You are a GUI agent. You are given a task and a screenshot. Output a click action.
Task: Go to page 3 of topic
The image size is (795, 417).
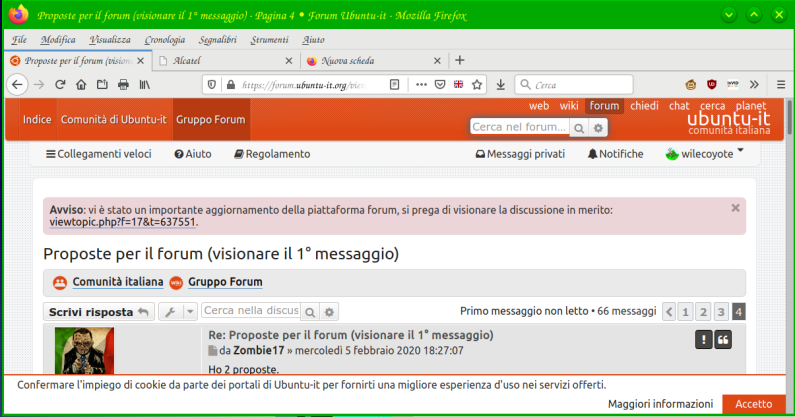721,312
